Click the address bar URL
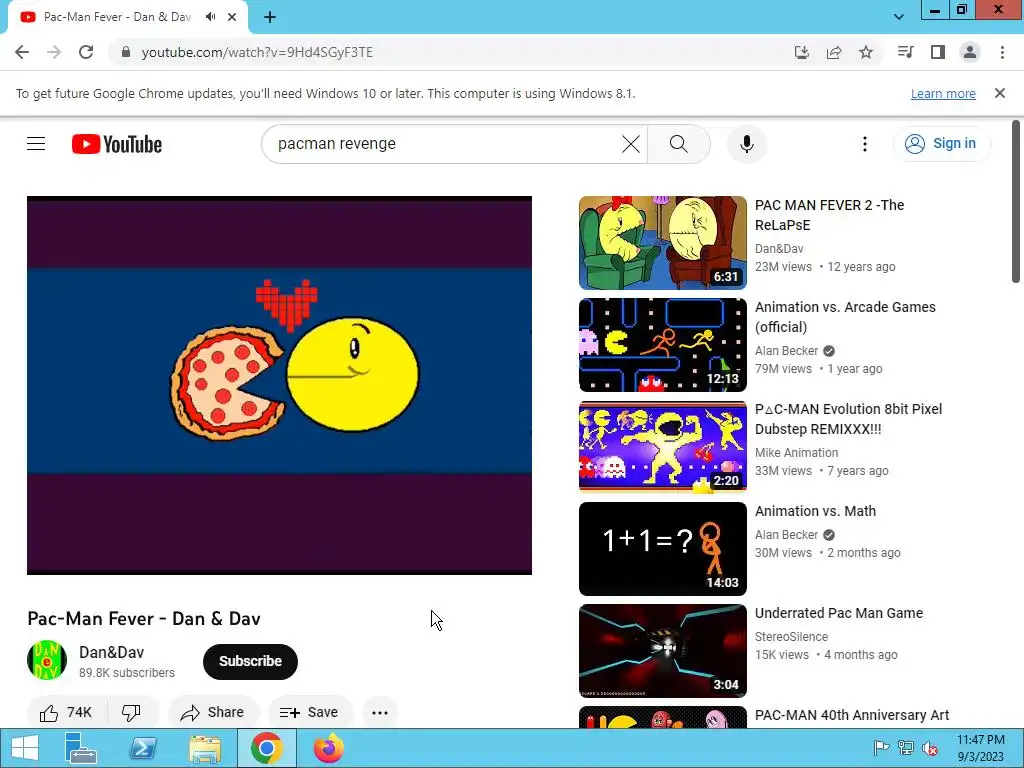The image size is (1024, 768). (x=257, y=52)
